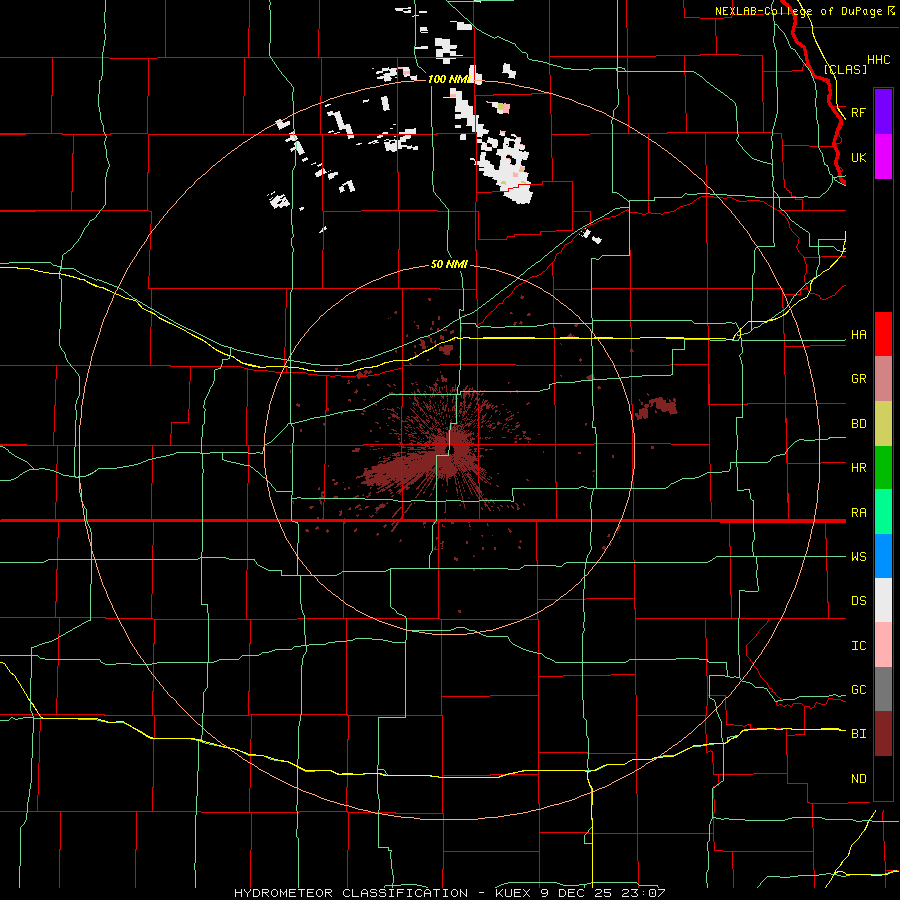Screen dimensions: 900x900
Task: Select the "IC" legend label
Action: [x=858, y=646]
